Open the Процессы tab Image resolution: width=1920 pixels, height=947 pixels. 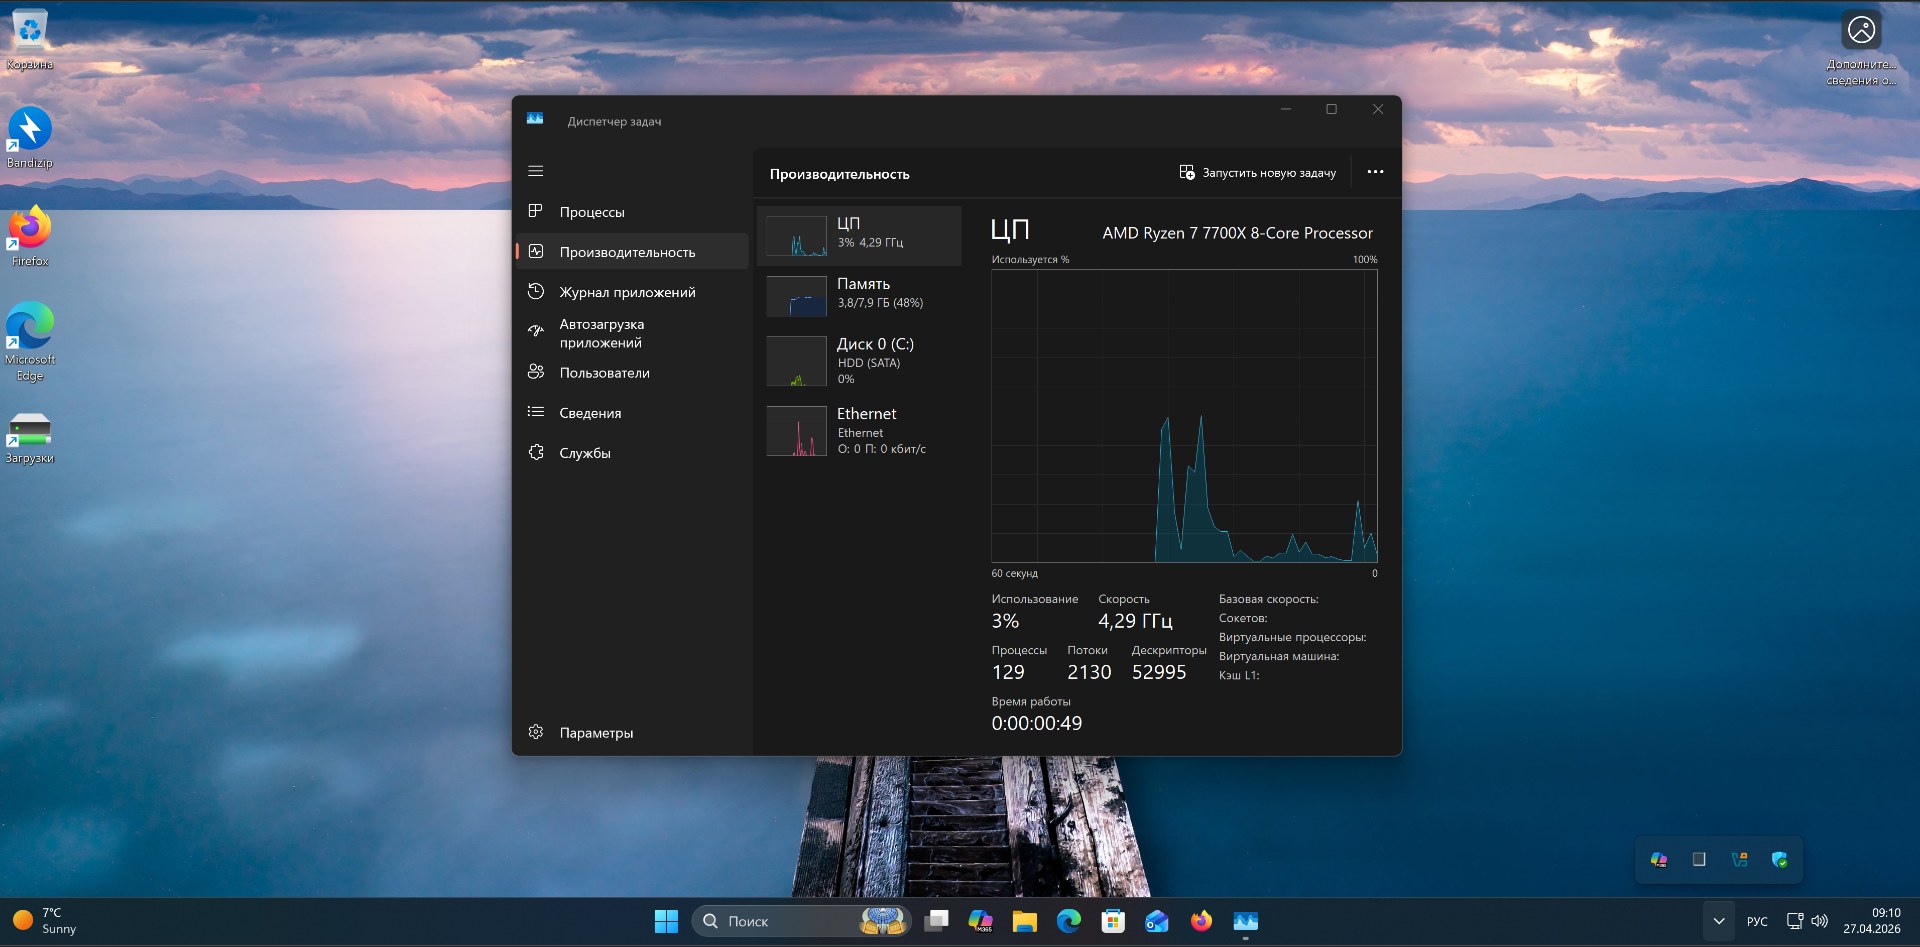[592, 212]
